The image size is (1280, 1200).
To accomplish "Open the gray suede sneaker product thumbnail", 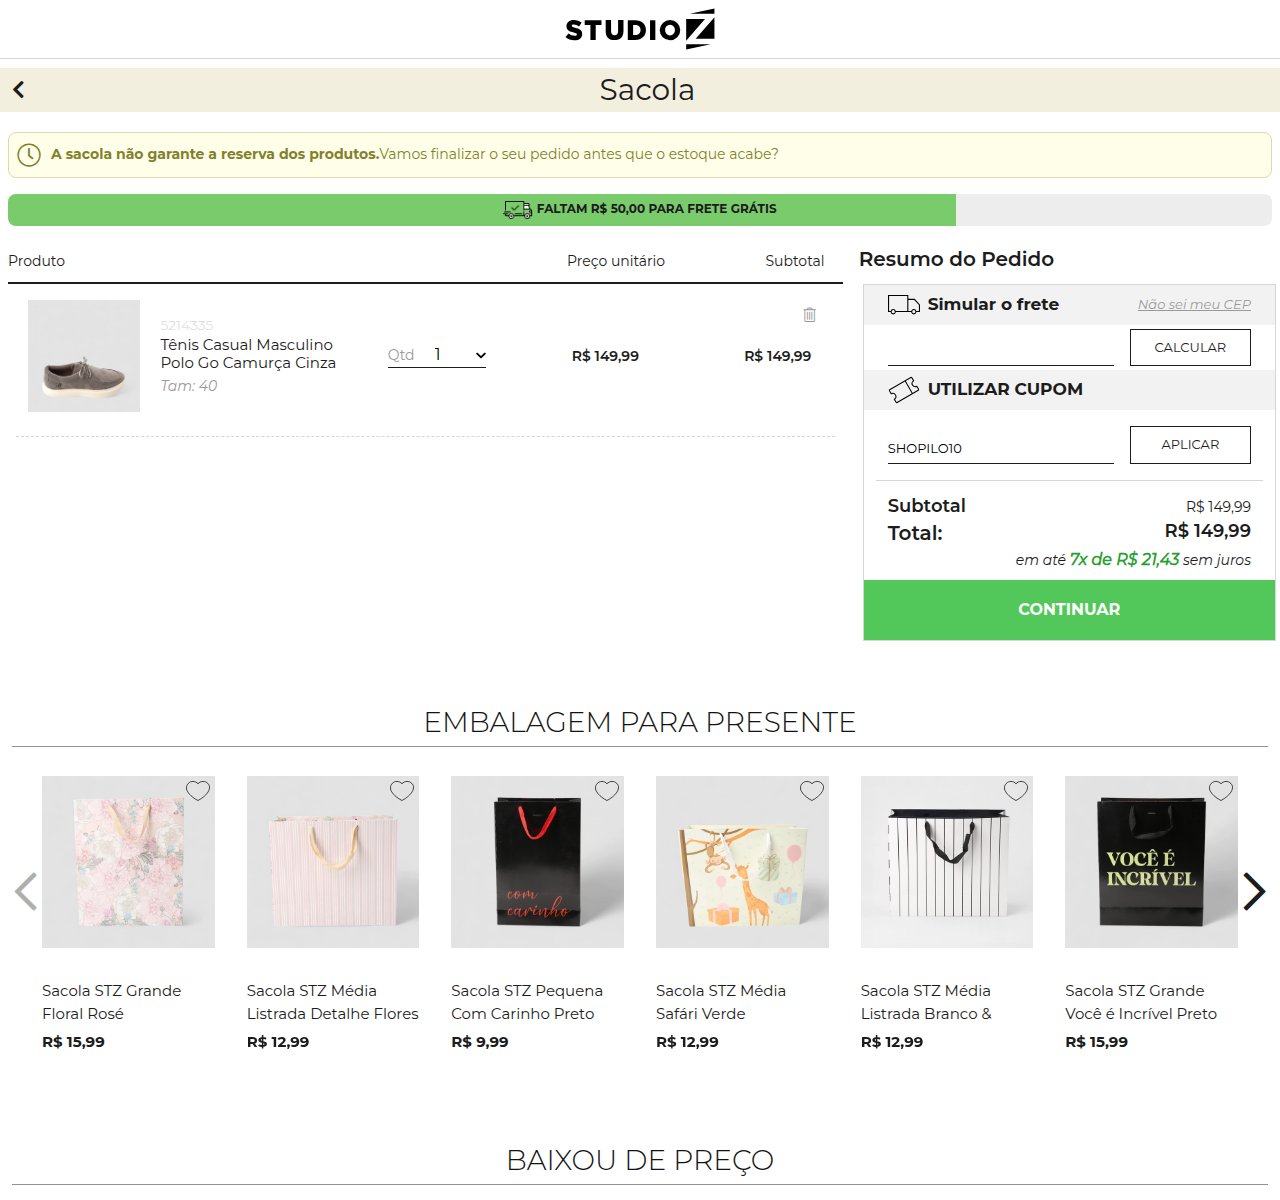I will pos(84,356).
